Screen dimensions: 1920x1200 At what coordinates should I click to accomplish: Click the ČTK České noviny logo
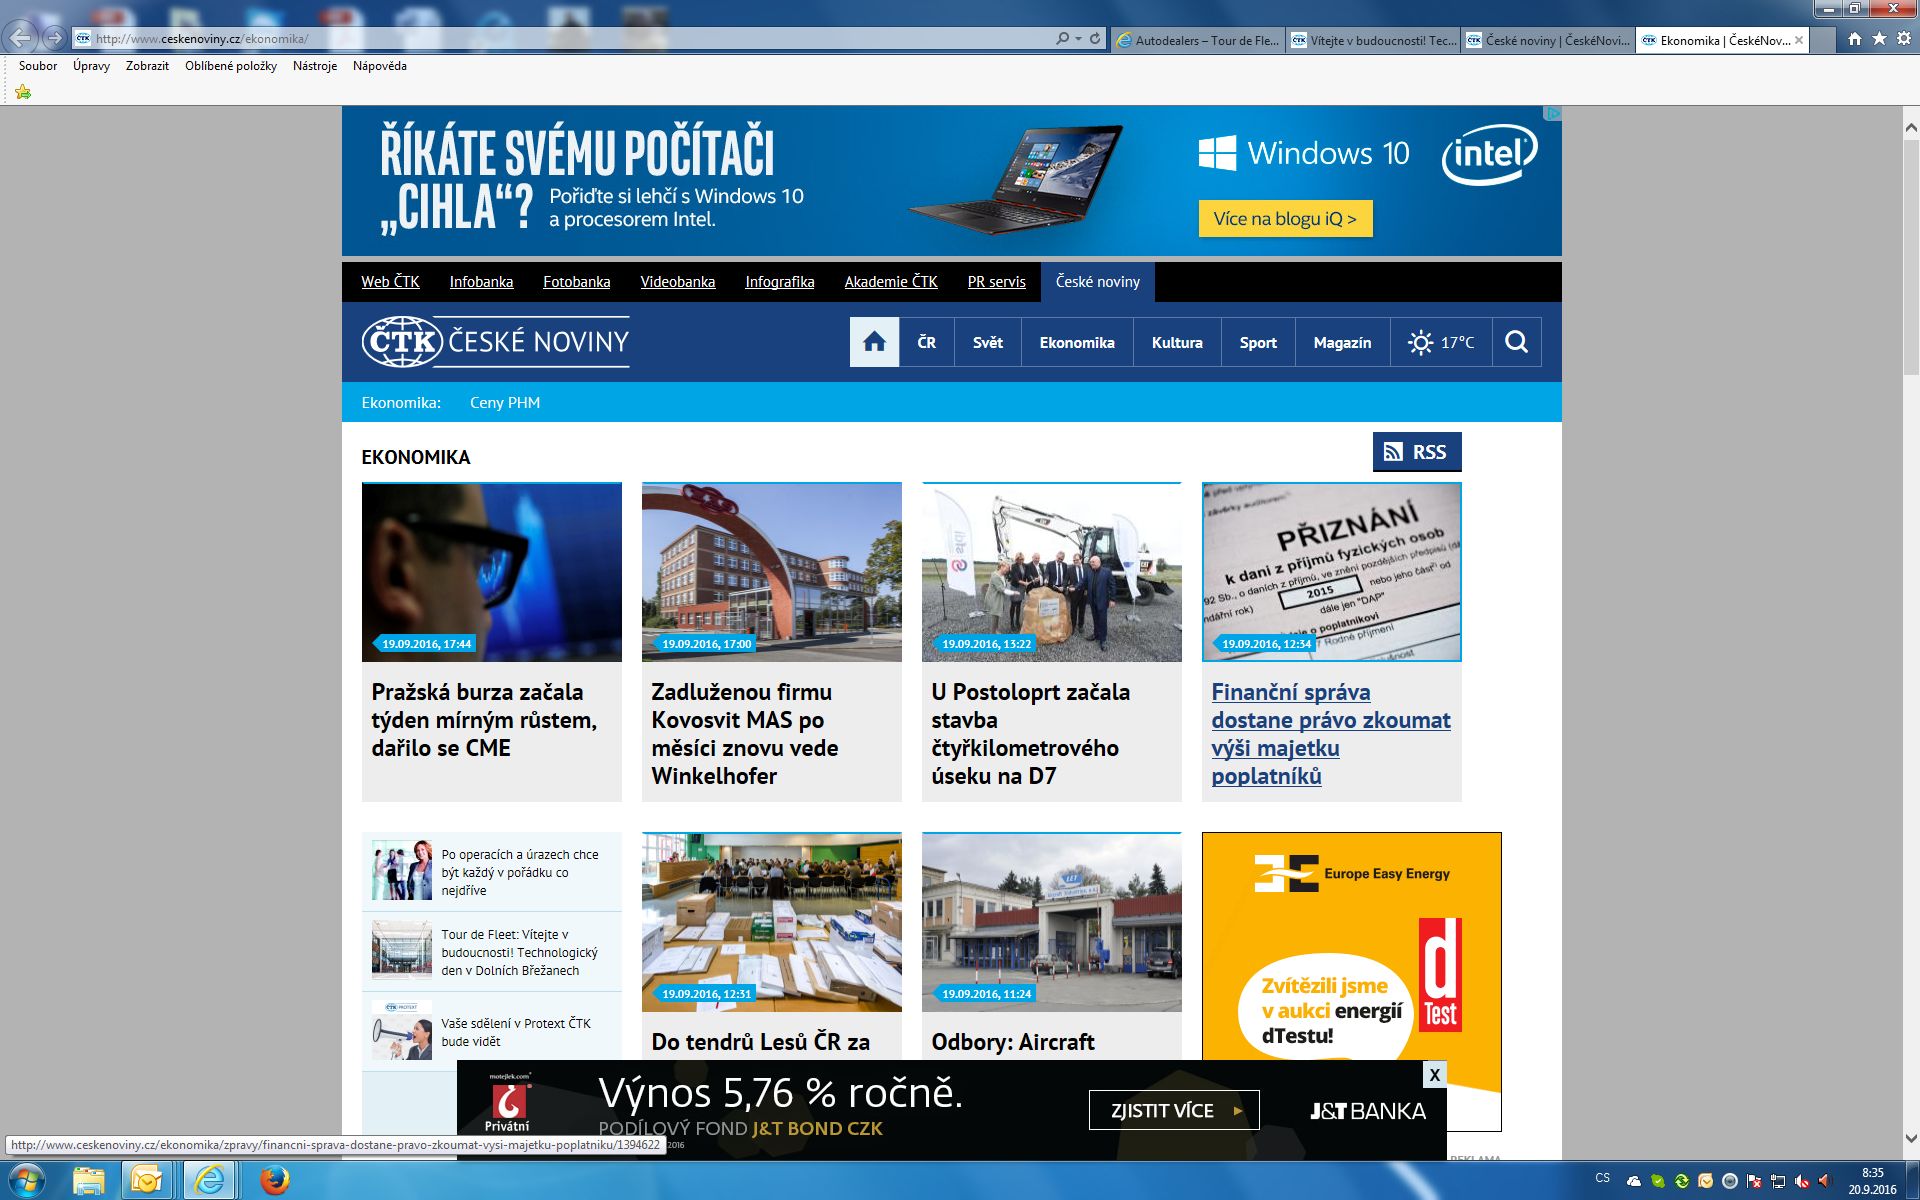[x=495, y=342]
